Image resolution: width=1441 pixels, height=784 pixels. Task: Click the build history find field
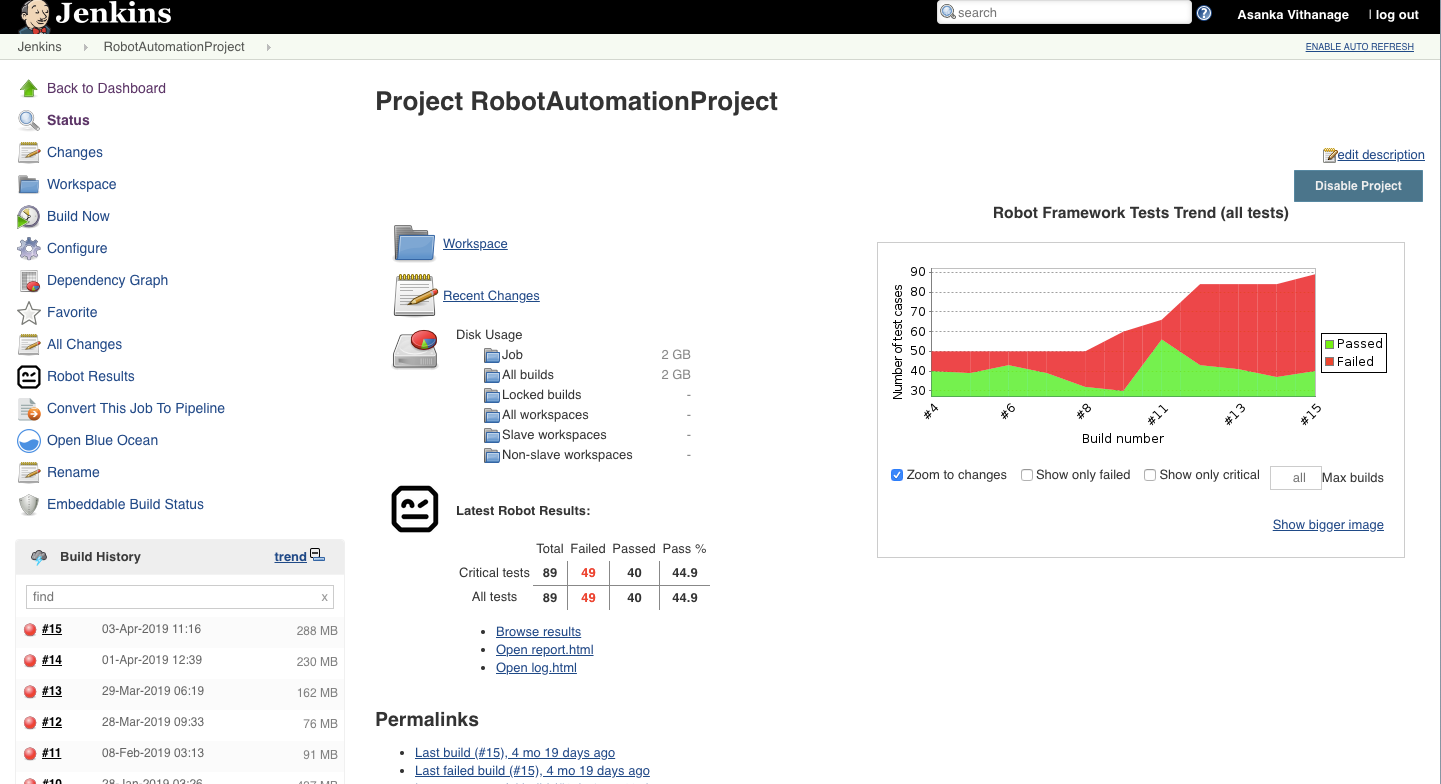[180, 597]
